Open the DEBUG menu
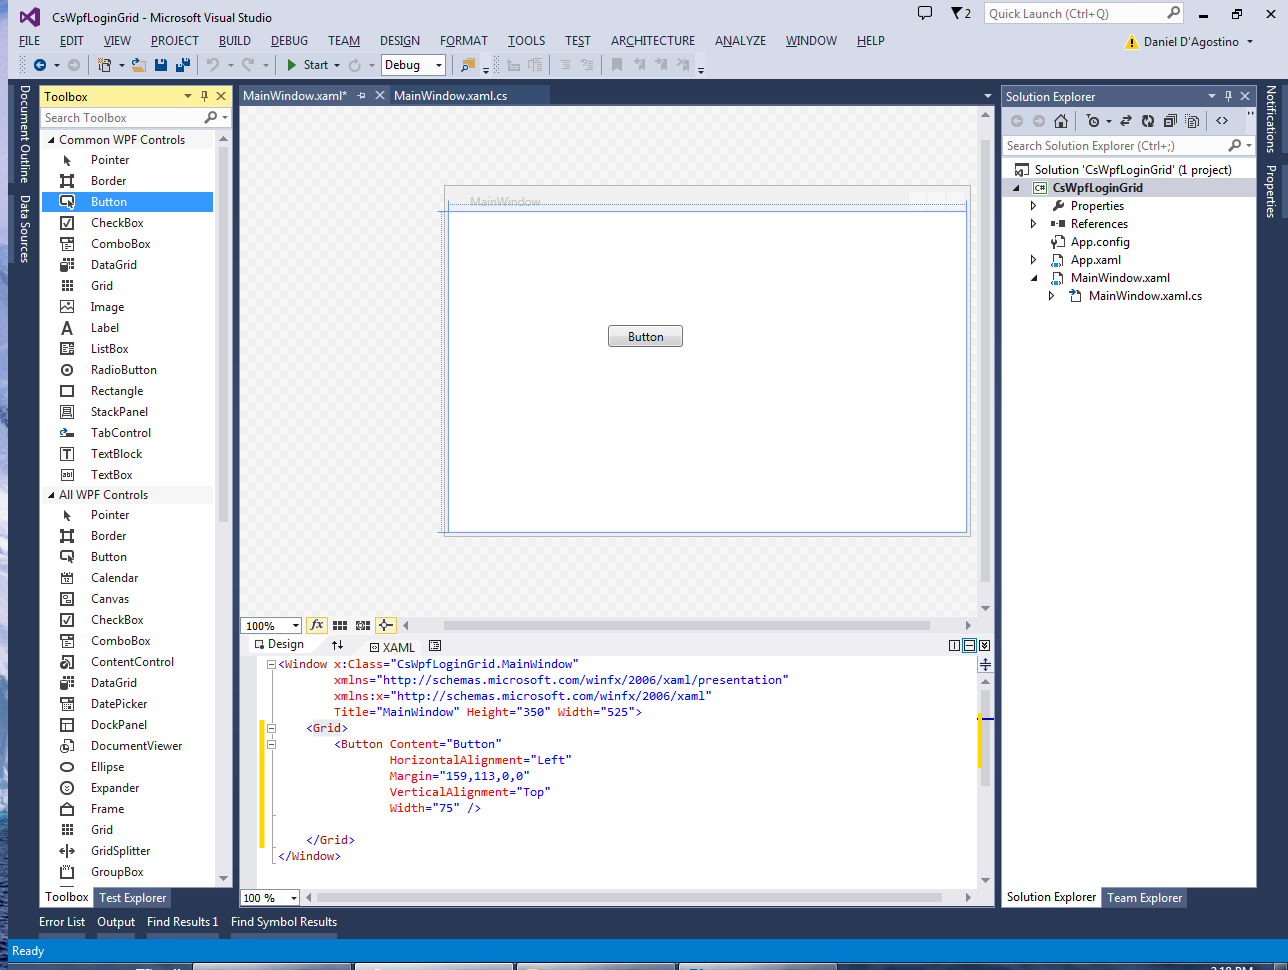Screen dimensions: 1288x970 (289, 41)
